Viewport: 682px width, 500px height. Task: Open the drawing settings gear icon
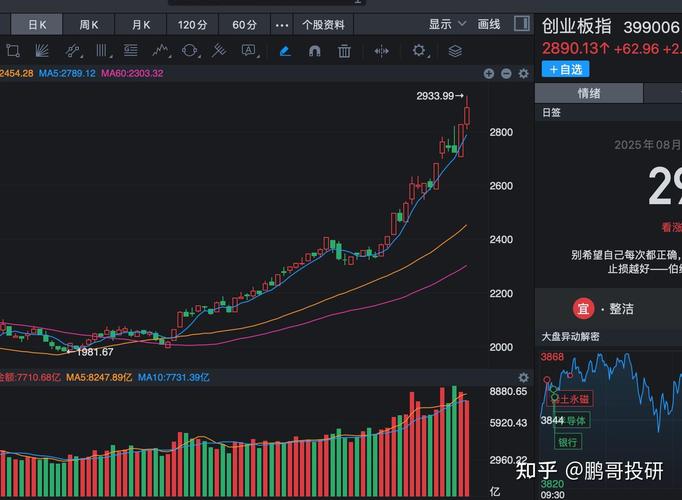tap(419, 50)
